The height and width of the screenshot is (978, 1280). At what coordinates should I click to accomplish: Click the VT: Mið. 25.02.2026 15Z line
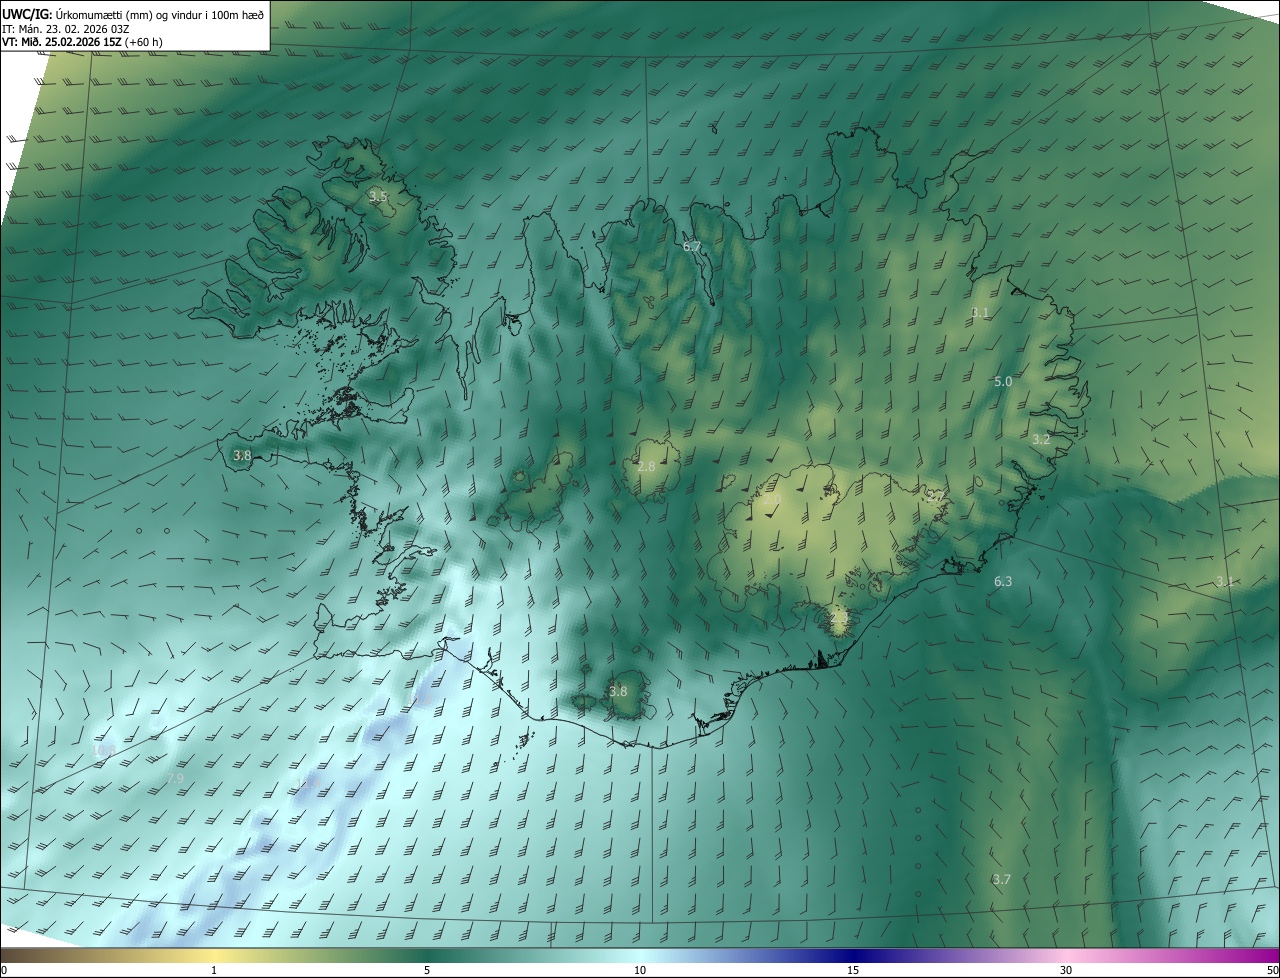pos(82,42)
